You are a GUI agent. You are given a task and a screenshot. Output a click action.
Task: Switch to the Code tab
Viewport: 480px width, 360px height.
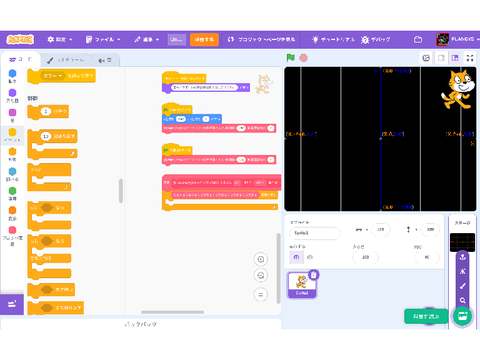tap(20, 59)
